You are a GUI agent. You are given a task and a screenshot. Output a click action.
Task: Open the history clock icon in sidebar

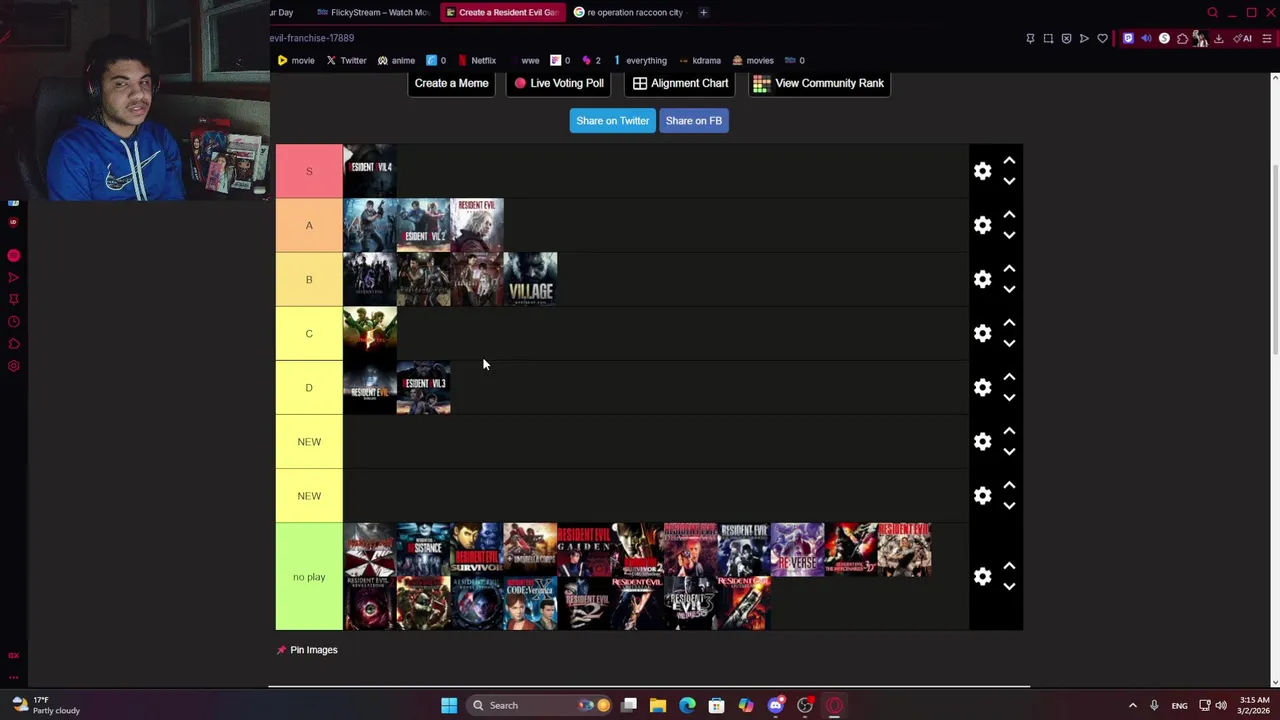pos(13,321)
